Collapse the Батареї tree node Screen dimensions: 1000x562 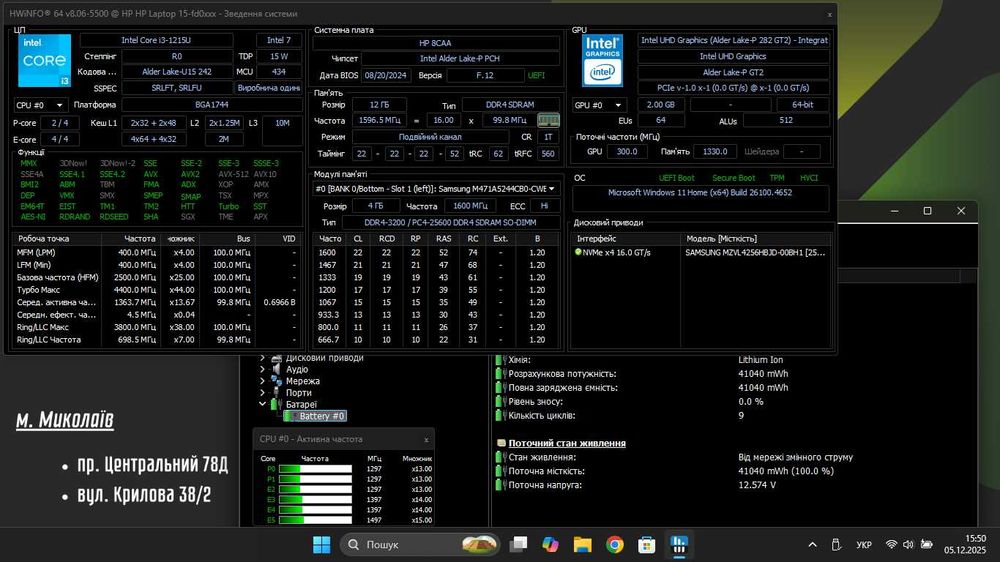[262, 404]
